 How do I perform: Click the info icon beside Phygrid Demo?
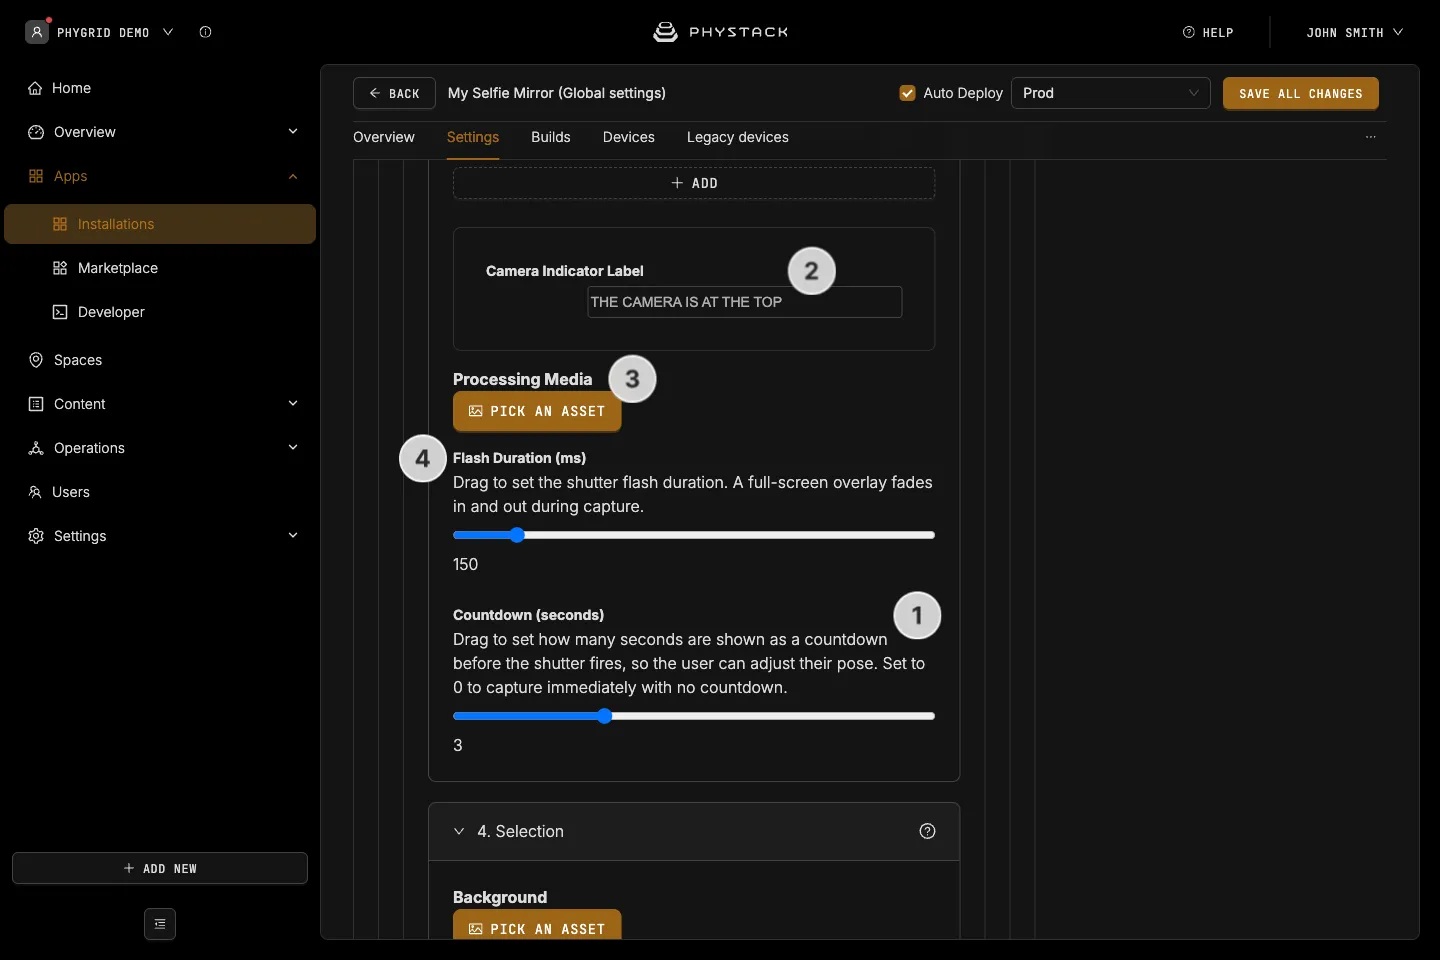(x=205, y=32)
